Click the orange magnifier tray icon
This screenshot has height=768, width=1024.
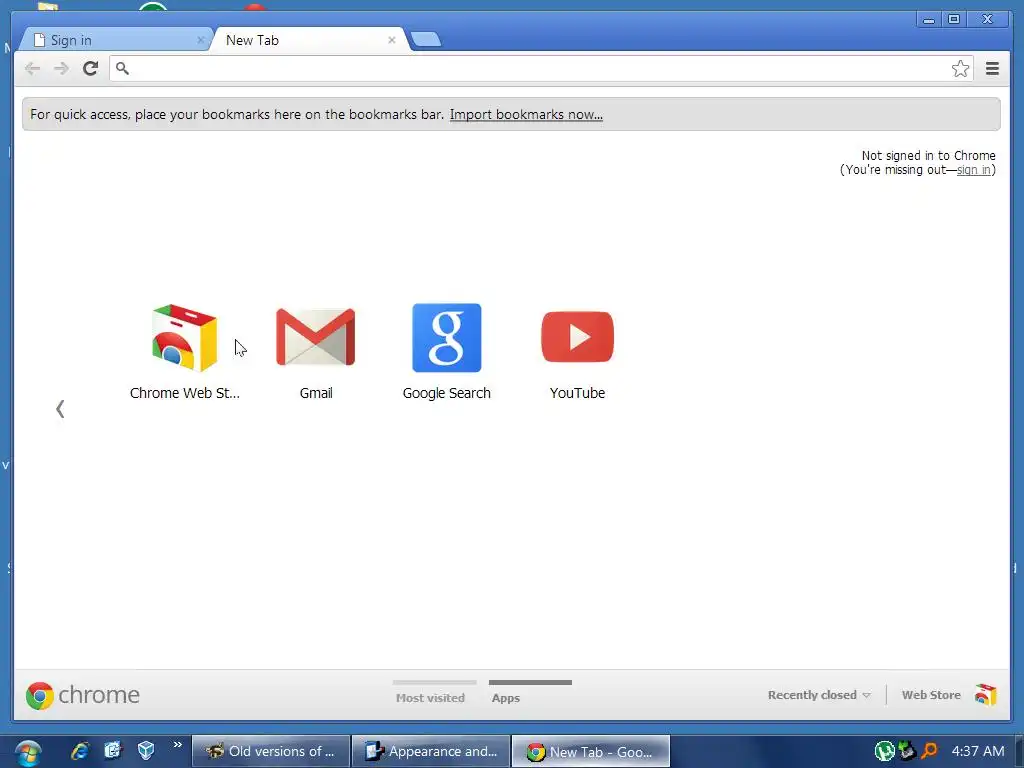coord(929,751)
